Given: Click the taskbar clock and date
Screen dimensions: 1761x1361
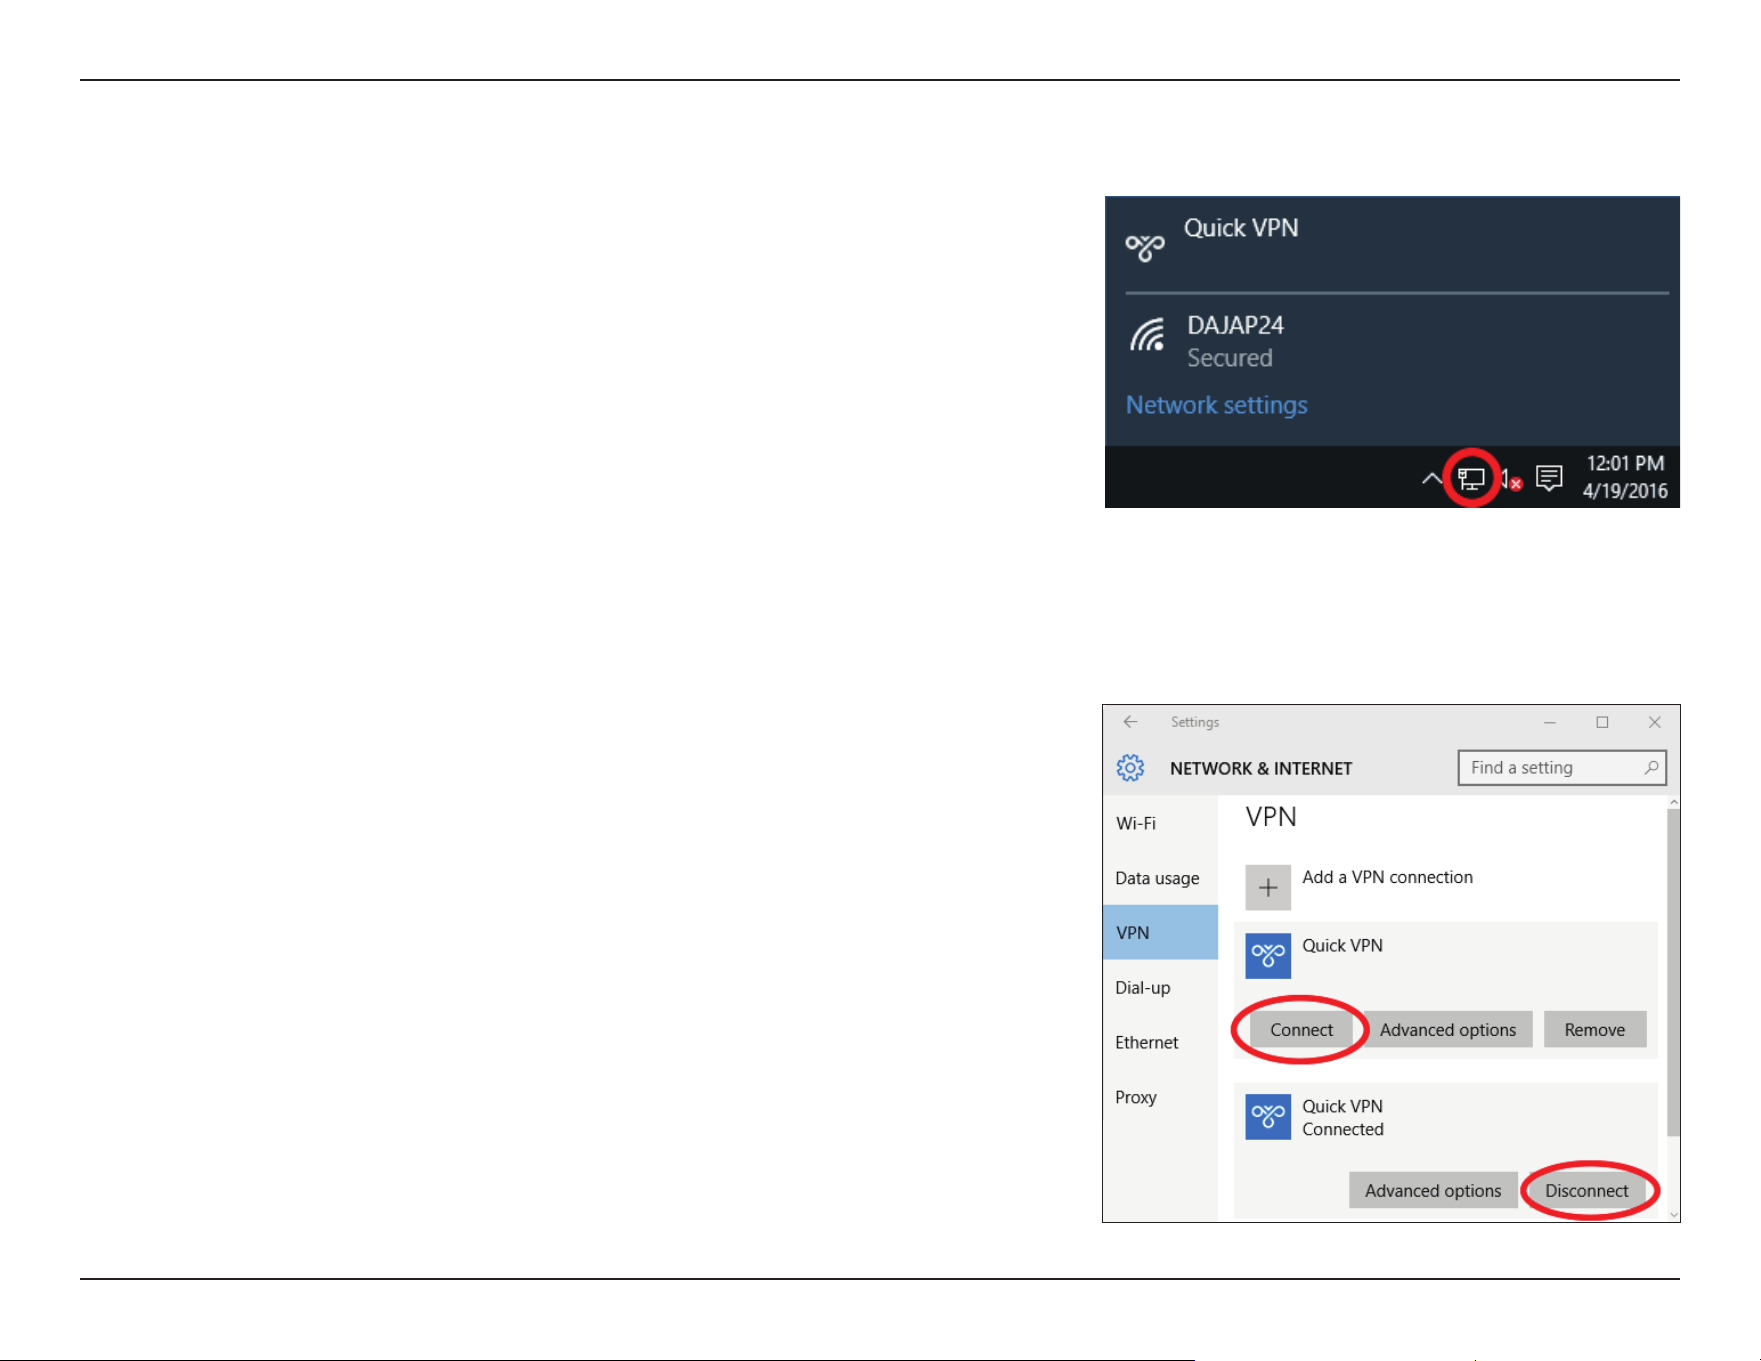Looking at the screenshot, I should 1625,477.
